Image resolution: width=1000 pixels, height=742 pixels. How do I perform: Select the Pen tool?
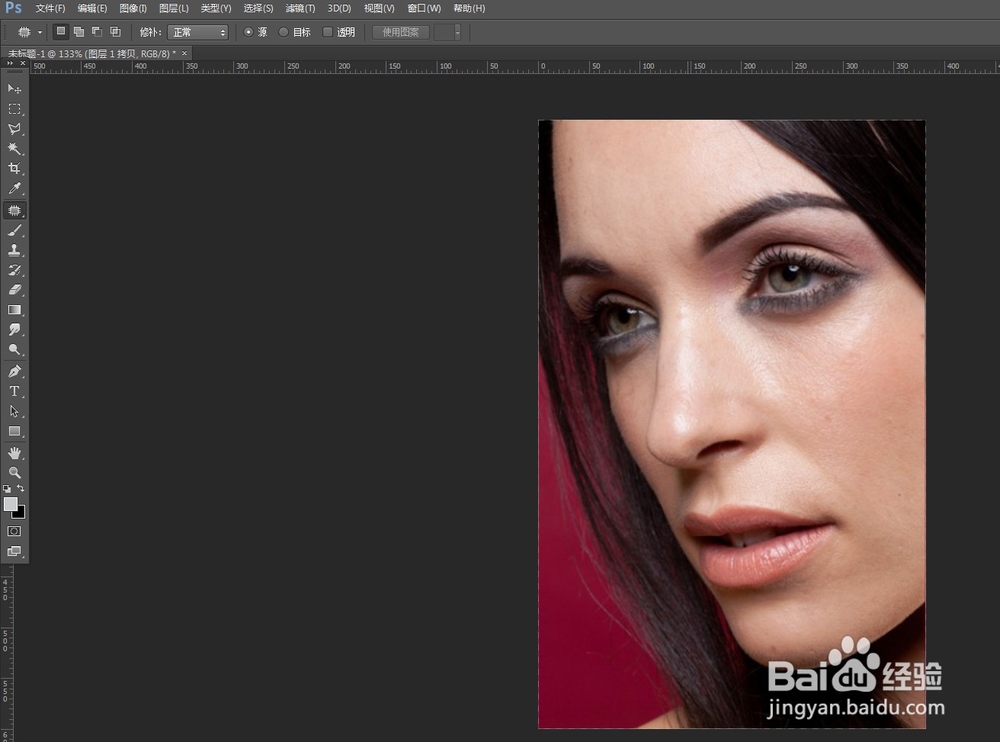coord(14,371)
